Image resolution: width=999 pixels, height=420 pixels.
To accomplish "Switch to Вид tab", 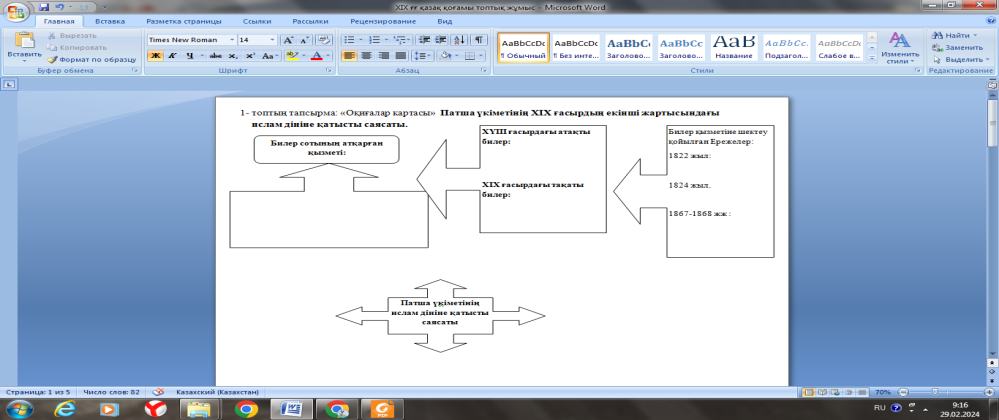I will click(445, 21).
